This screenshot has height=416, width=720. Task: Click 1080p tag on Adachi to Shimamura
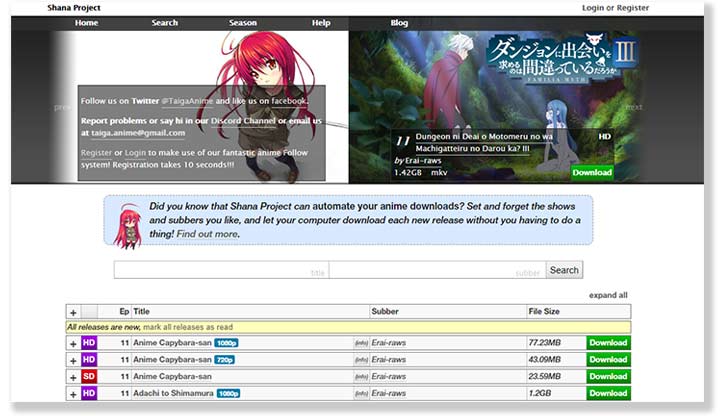228,394
